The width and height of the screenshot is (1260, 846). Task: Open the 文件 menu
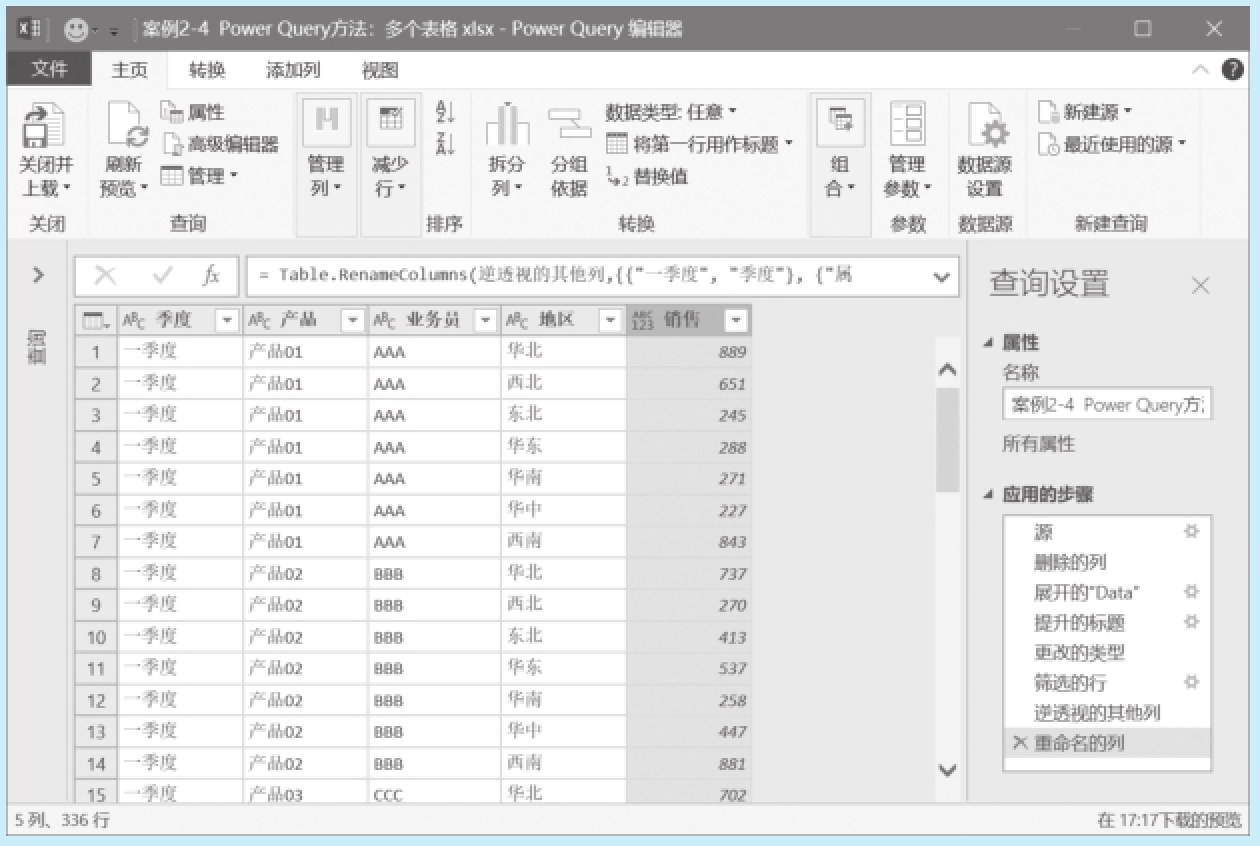coord(49,69)
